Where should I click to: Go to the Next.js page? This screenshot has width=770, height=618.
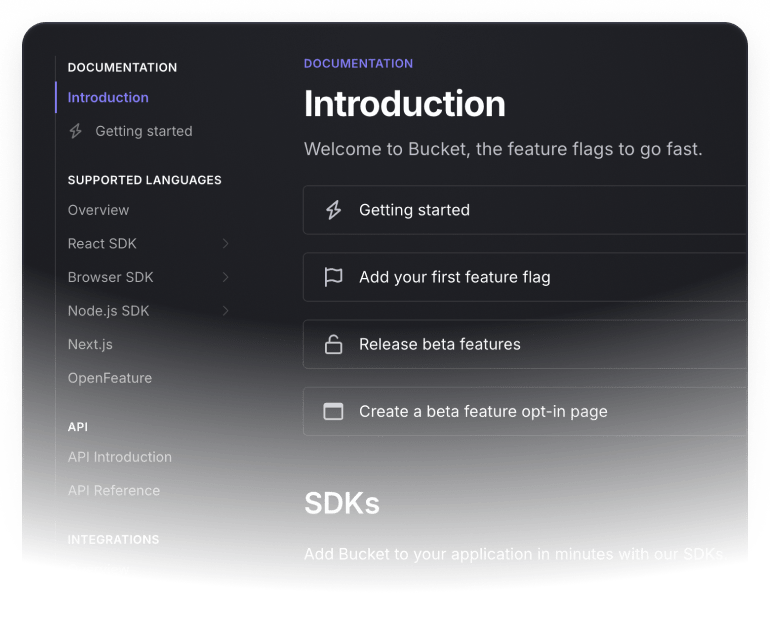[90, 344]
